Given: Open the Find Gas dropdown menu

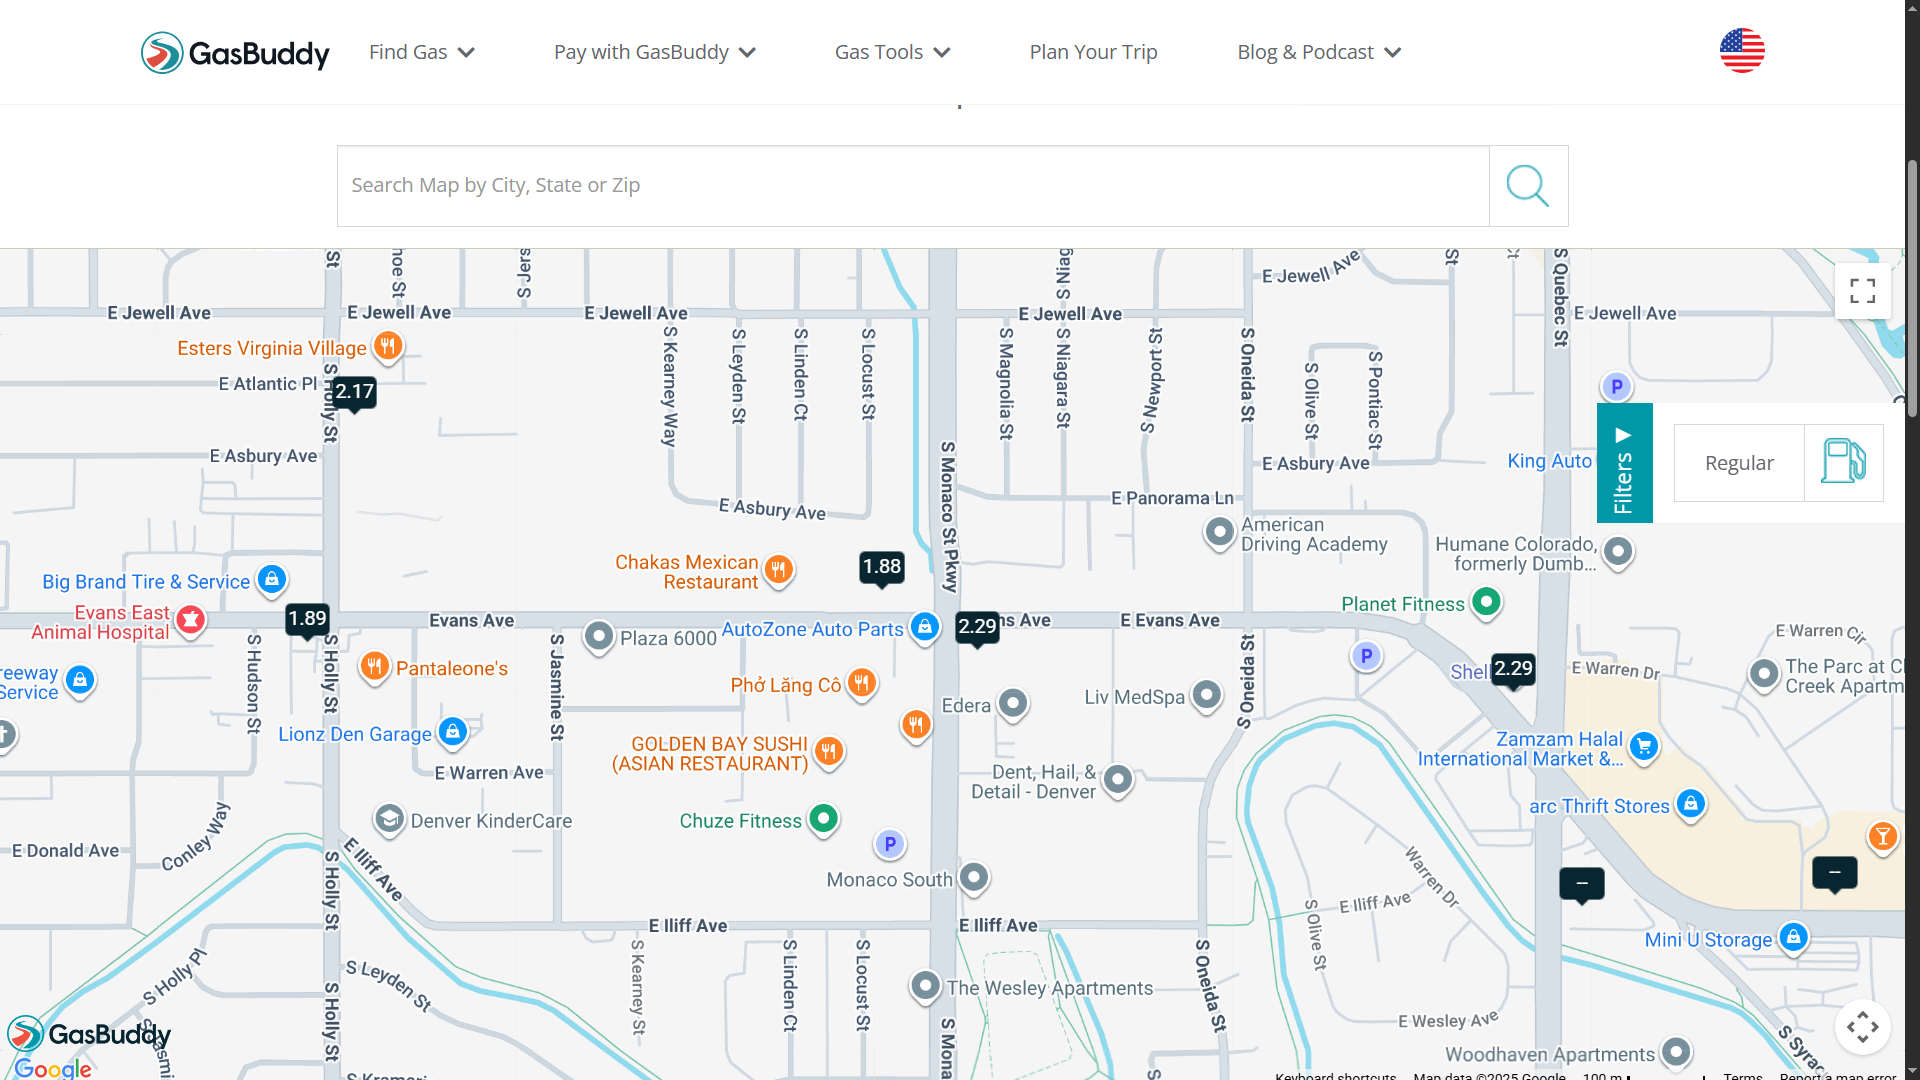Looking at the screenshot, I should click(421, 52).
